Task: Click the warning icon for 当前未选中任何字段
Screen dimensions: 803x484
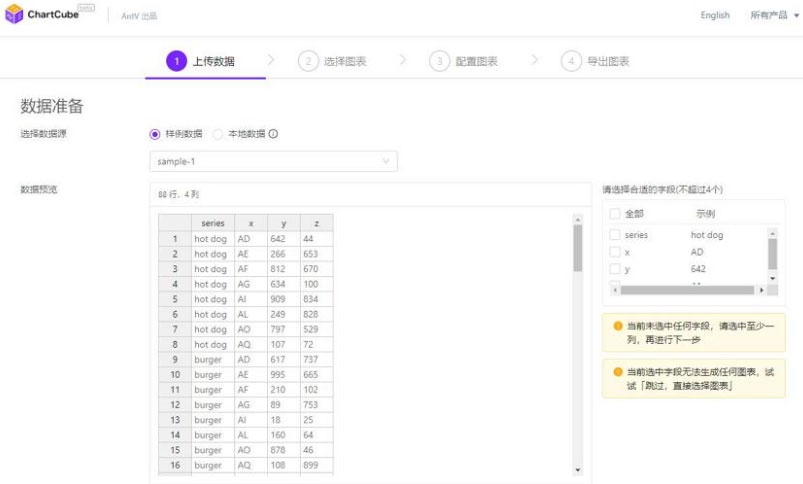Action: pos(617,326)
